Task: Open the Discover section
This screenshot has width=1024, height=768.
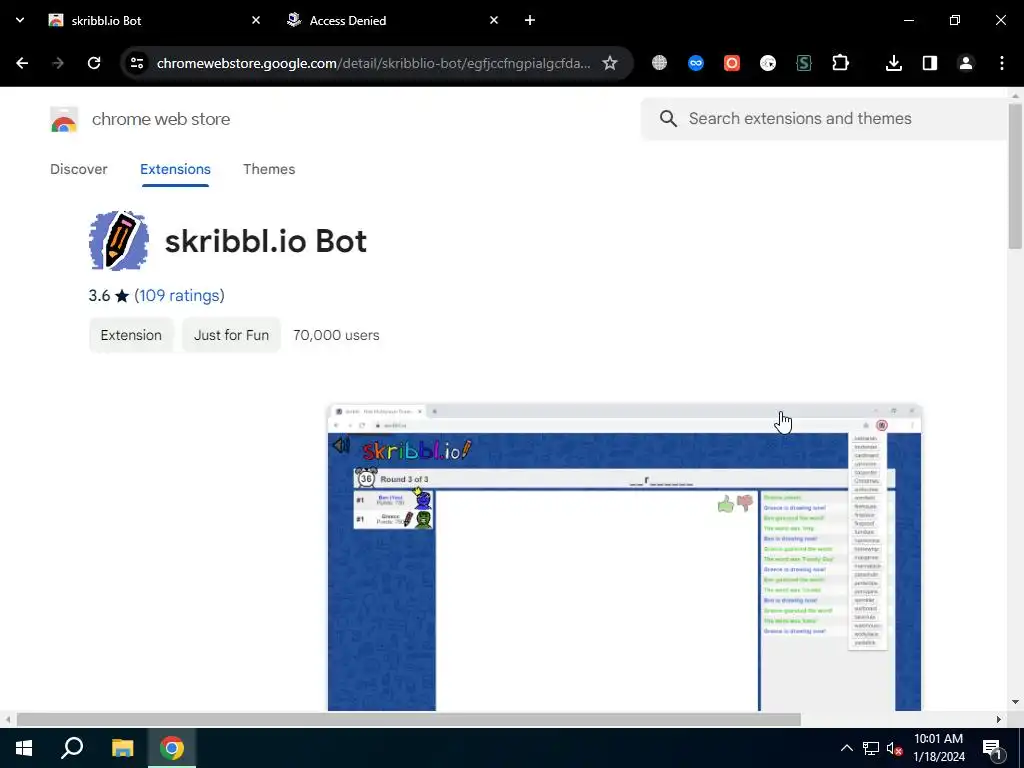Action: [78, 169]
